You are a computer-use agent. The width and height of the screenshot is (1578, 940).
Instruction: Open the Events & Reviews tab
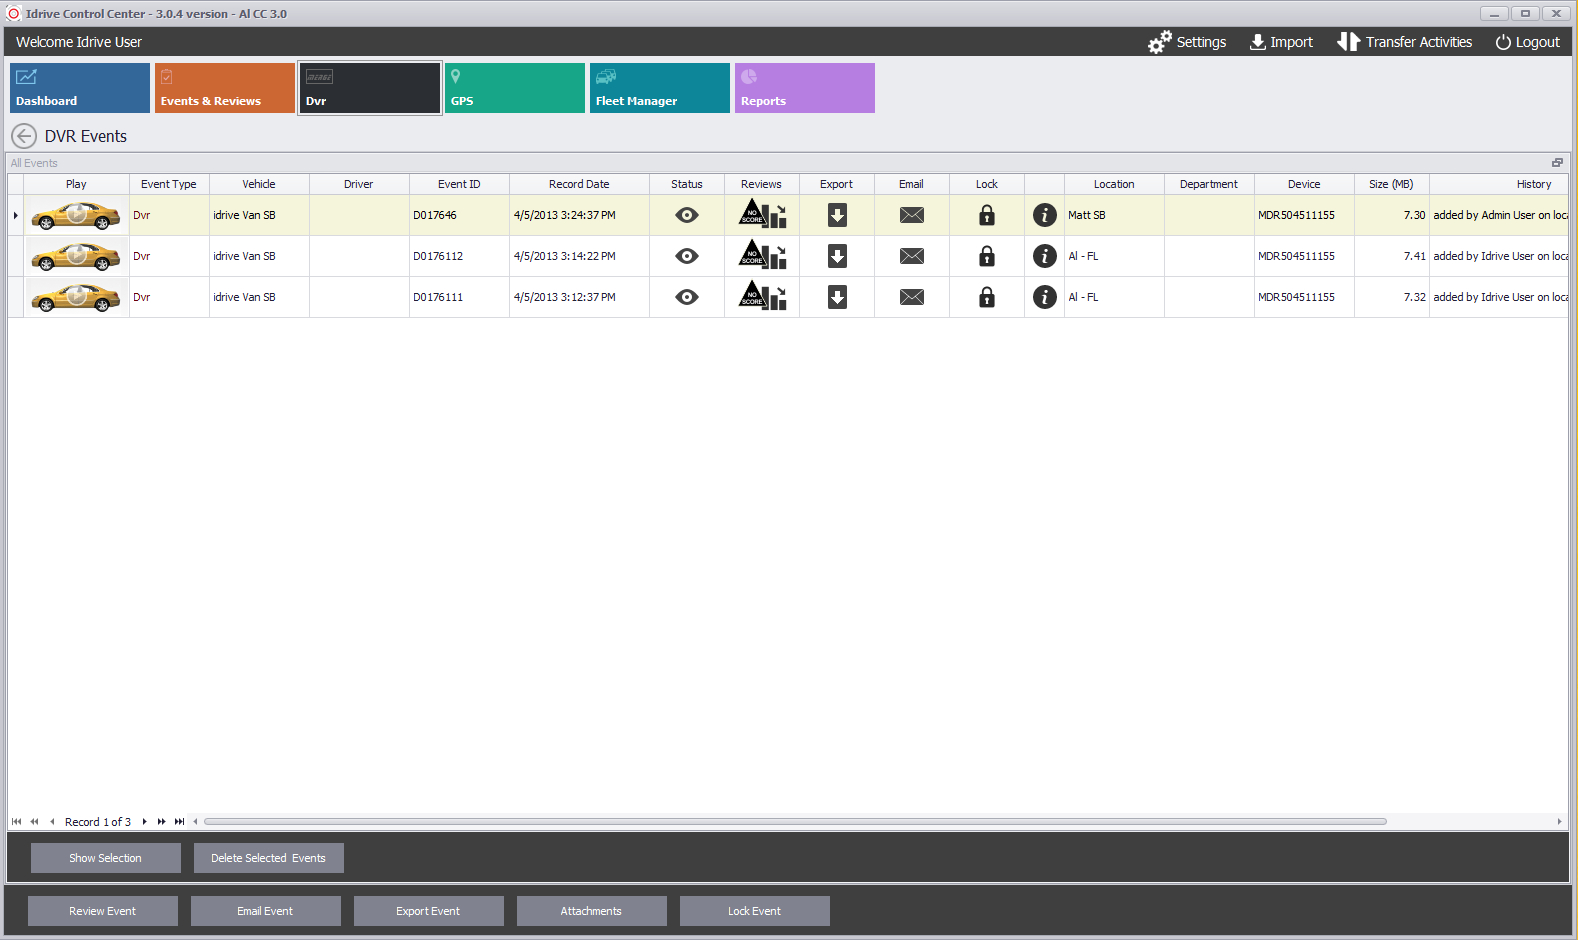click(224, 88)
